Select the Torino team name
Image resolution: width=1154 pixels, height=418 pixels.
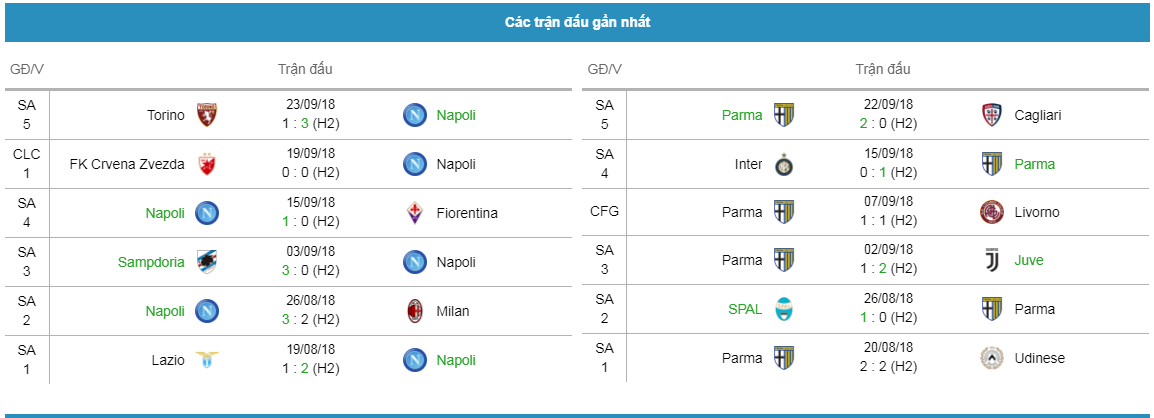(x=166, y=116)
